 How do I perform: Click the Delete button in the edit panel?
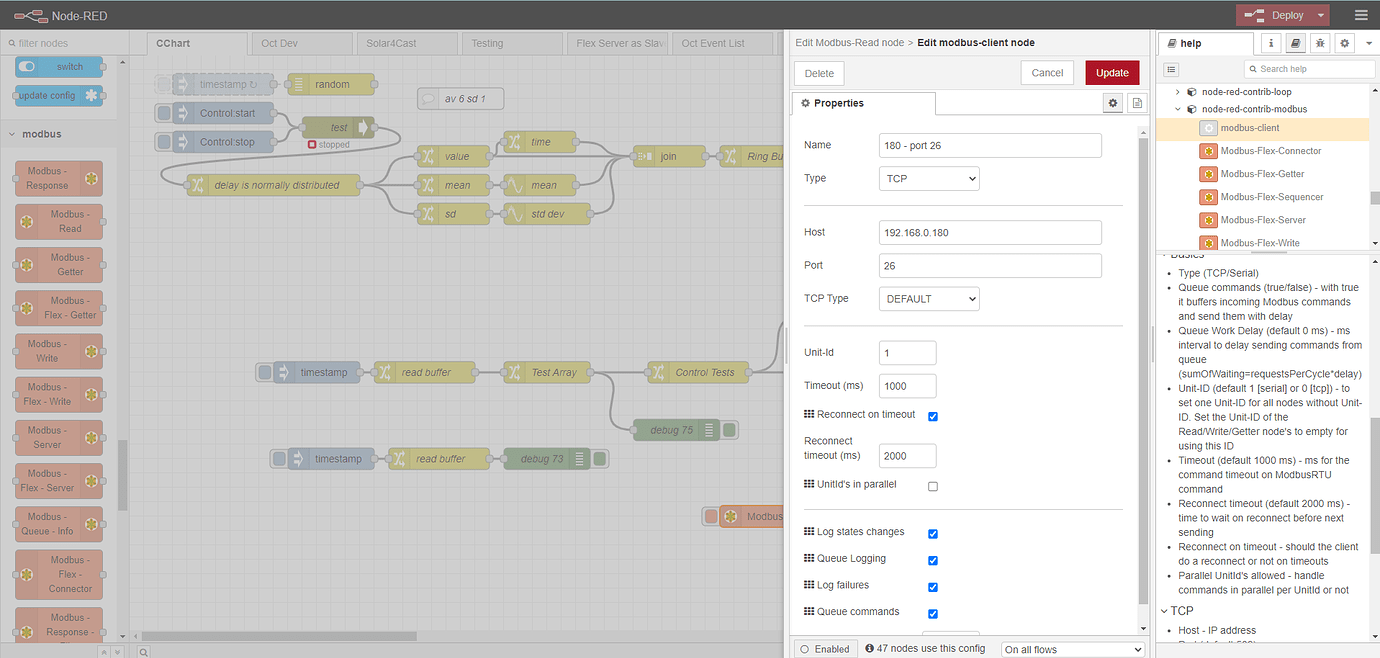pos(818,72)
